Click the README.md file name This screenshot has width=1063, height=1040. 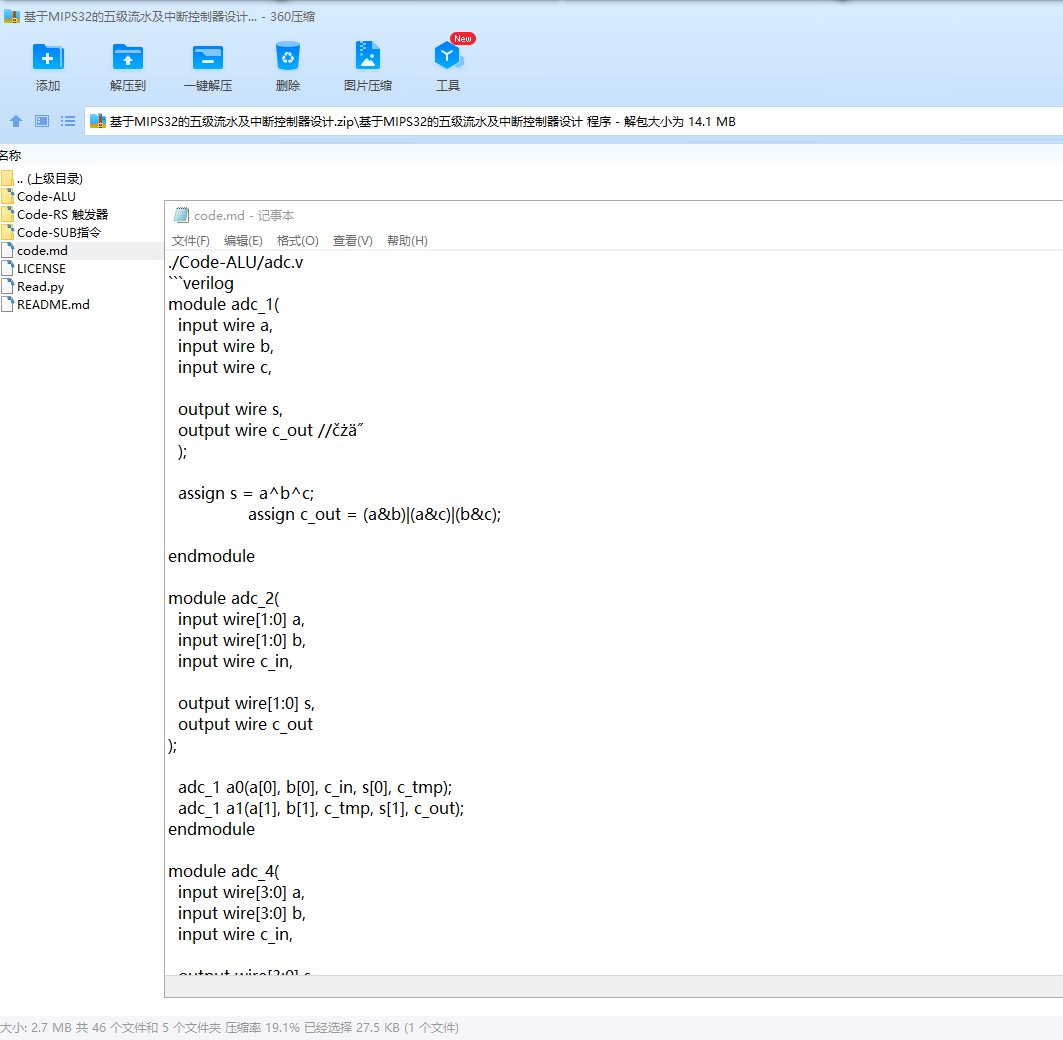pyautogui.click(x=53, y=304)
